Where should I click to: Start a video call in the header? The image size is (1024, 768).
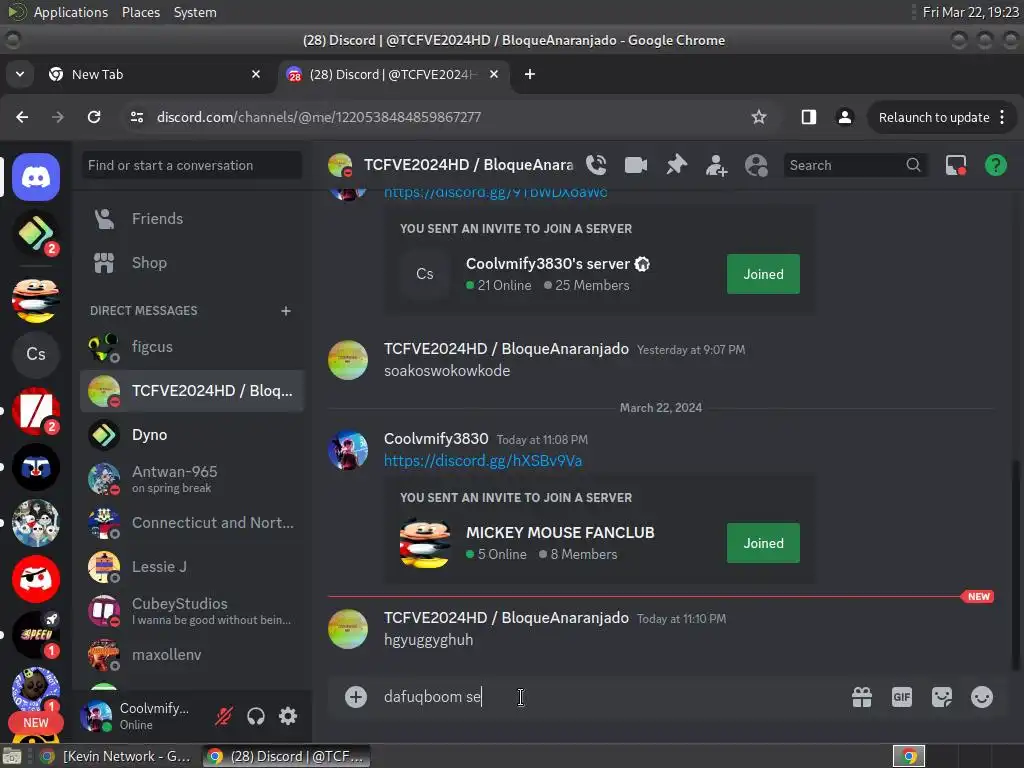pyautogui.click(x=635, y=165)
